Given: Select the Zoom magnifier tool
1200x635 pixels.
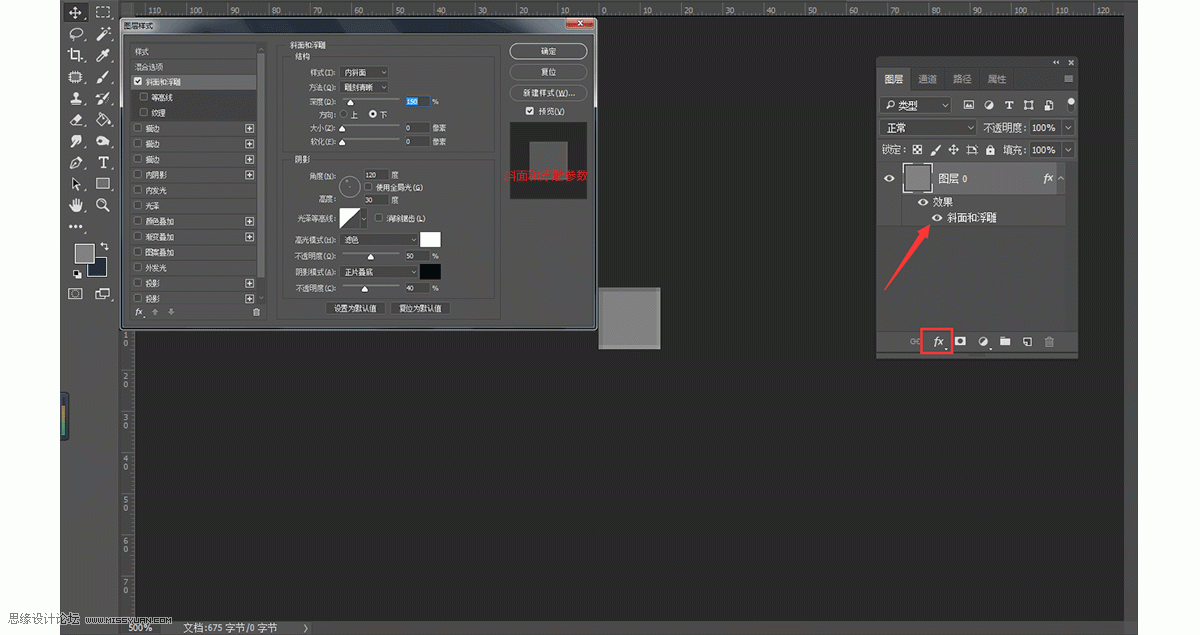Looking at the screenshot, I should (x=103, y=205).
